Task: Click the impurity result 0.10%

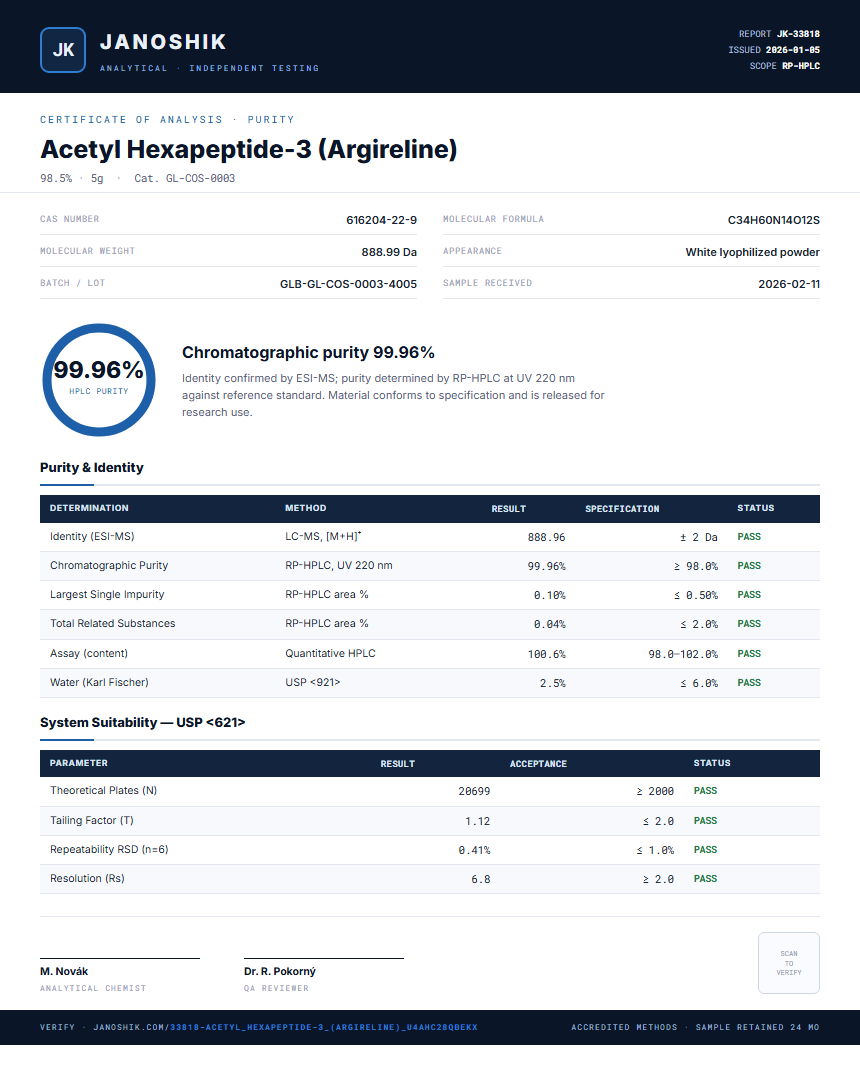Action: pyautogui.click(x=549, y=595)
